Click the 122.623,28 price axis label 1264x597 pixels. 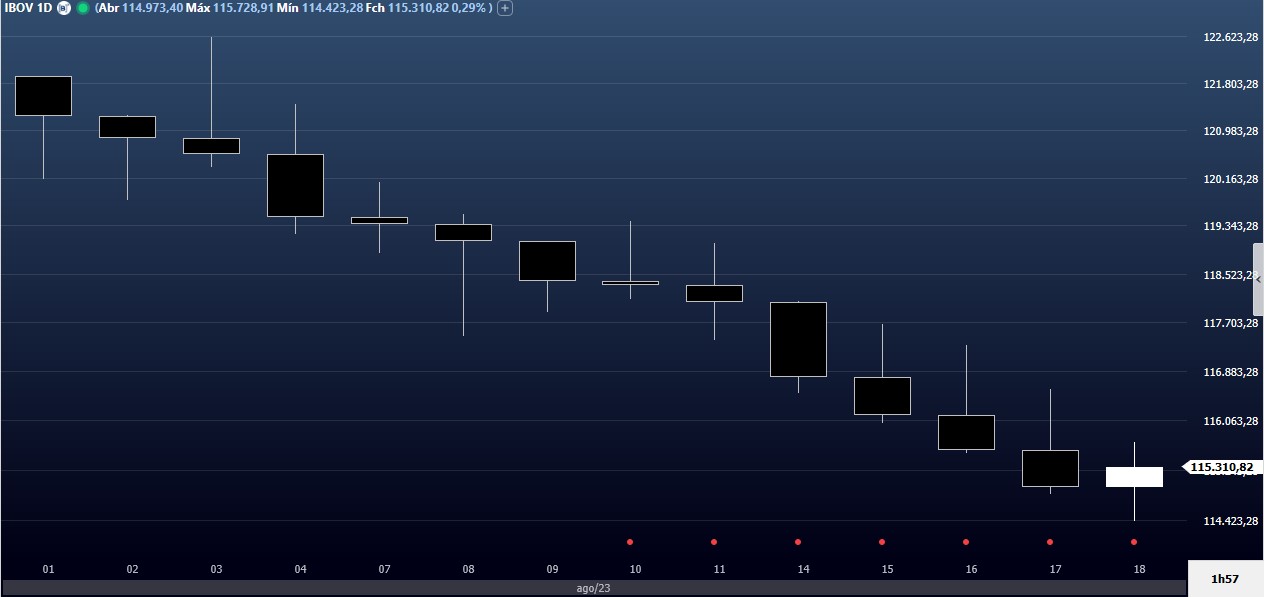click(1229, 38)
